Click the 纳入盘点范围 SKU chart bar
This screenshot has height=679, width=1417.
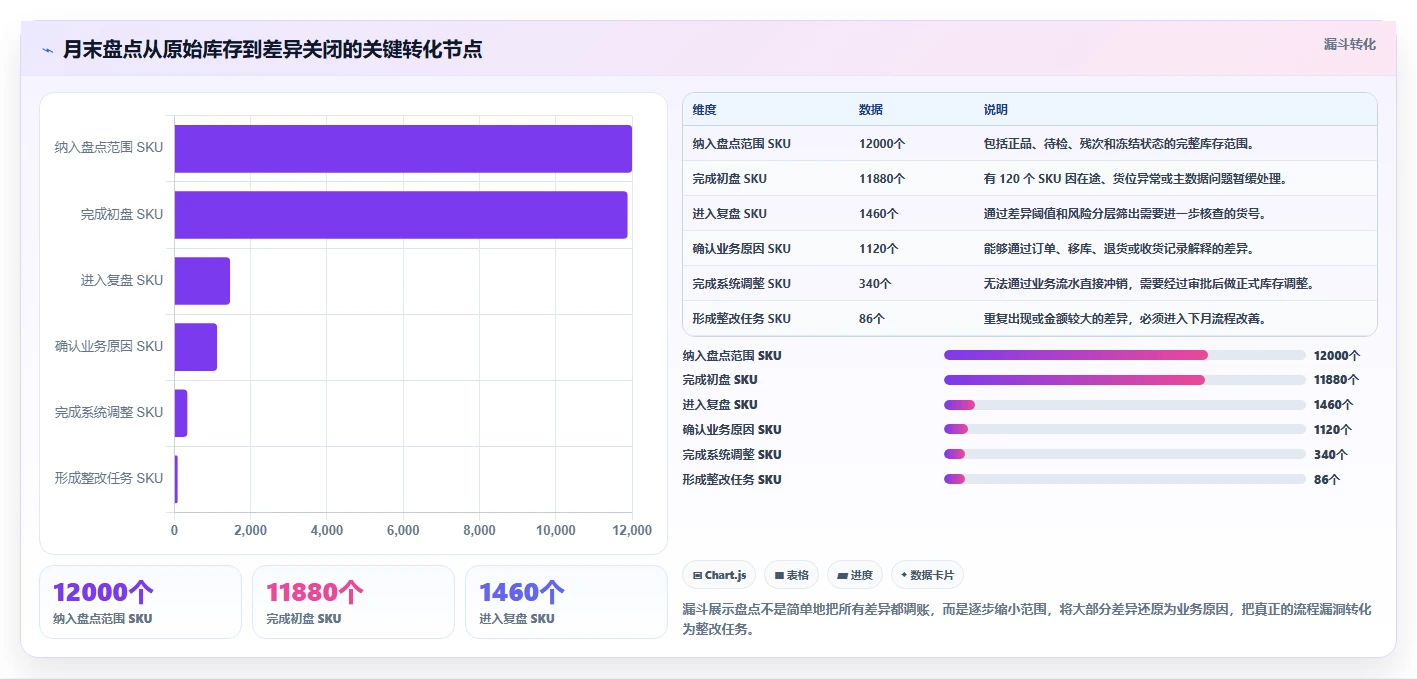click(x=403, y=149)
